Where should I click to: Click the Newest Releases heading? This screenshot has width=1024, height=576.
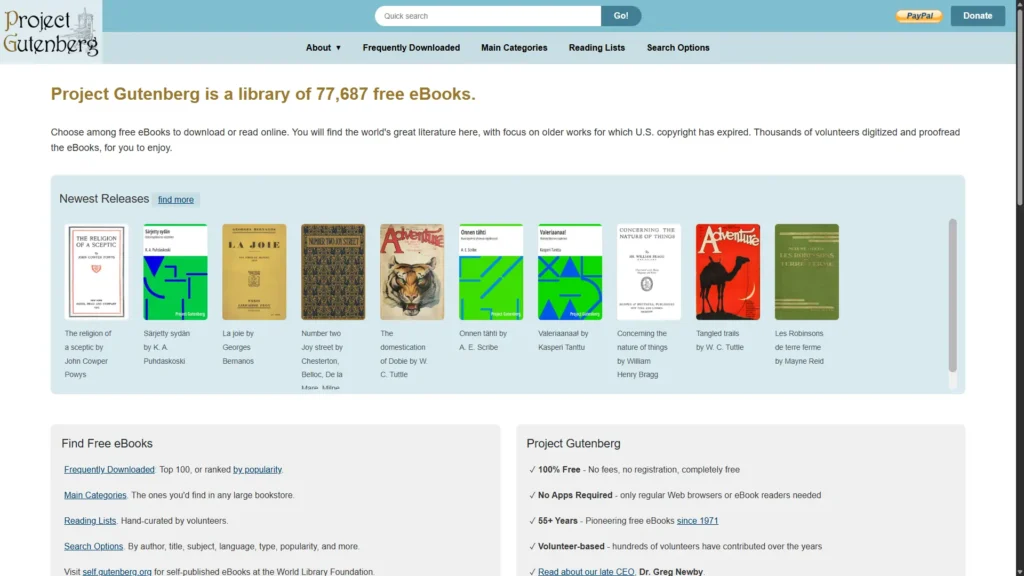(x=104, y=199)
